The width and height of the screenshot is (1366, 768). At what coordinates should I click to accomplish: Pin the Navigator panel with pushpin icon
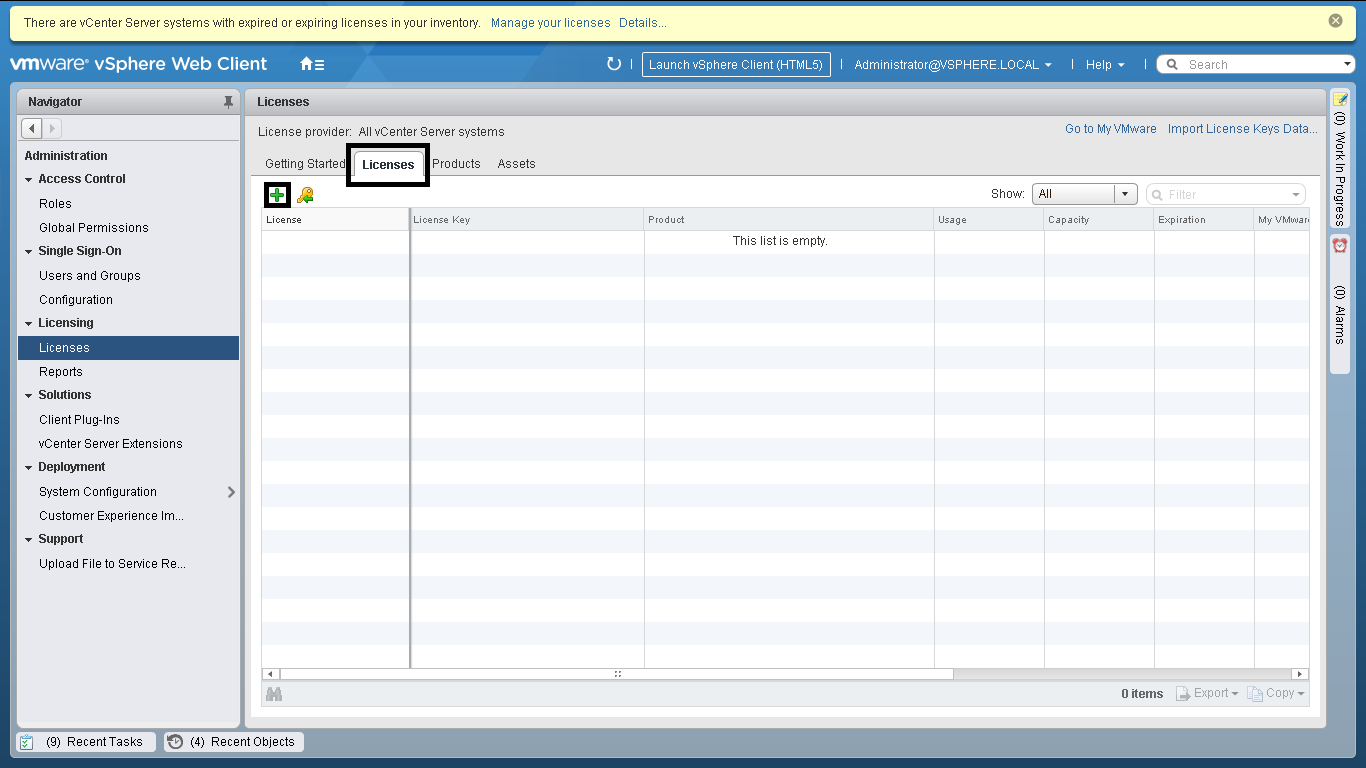(228, 102)
